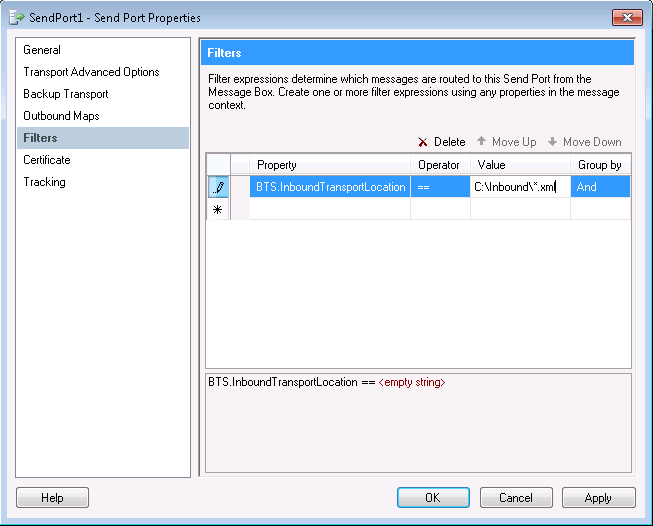
Task: Select the Filters page
Action: pos(103,138)
